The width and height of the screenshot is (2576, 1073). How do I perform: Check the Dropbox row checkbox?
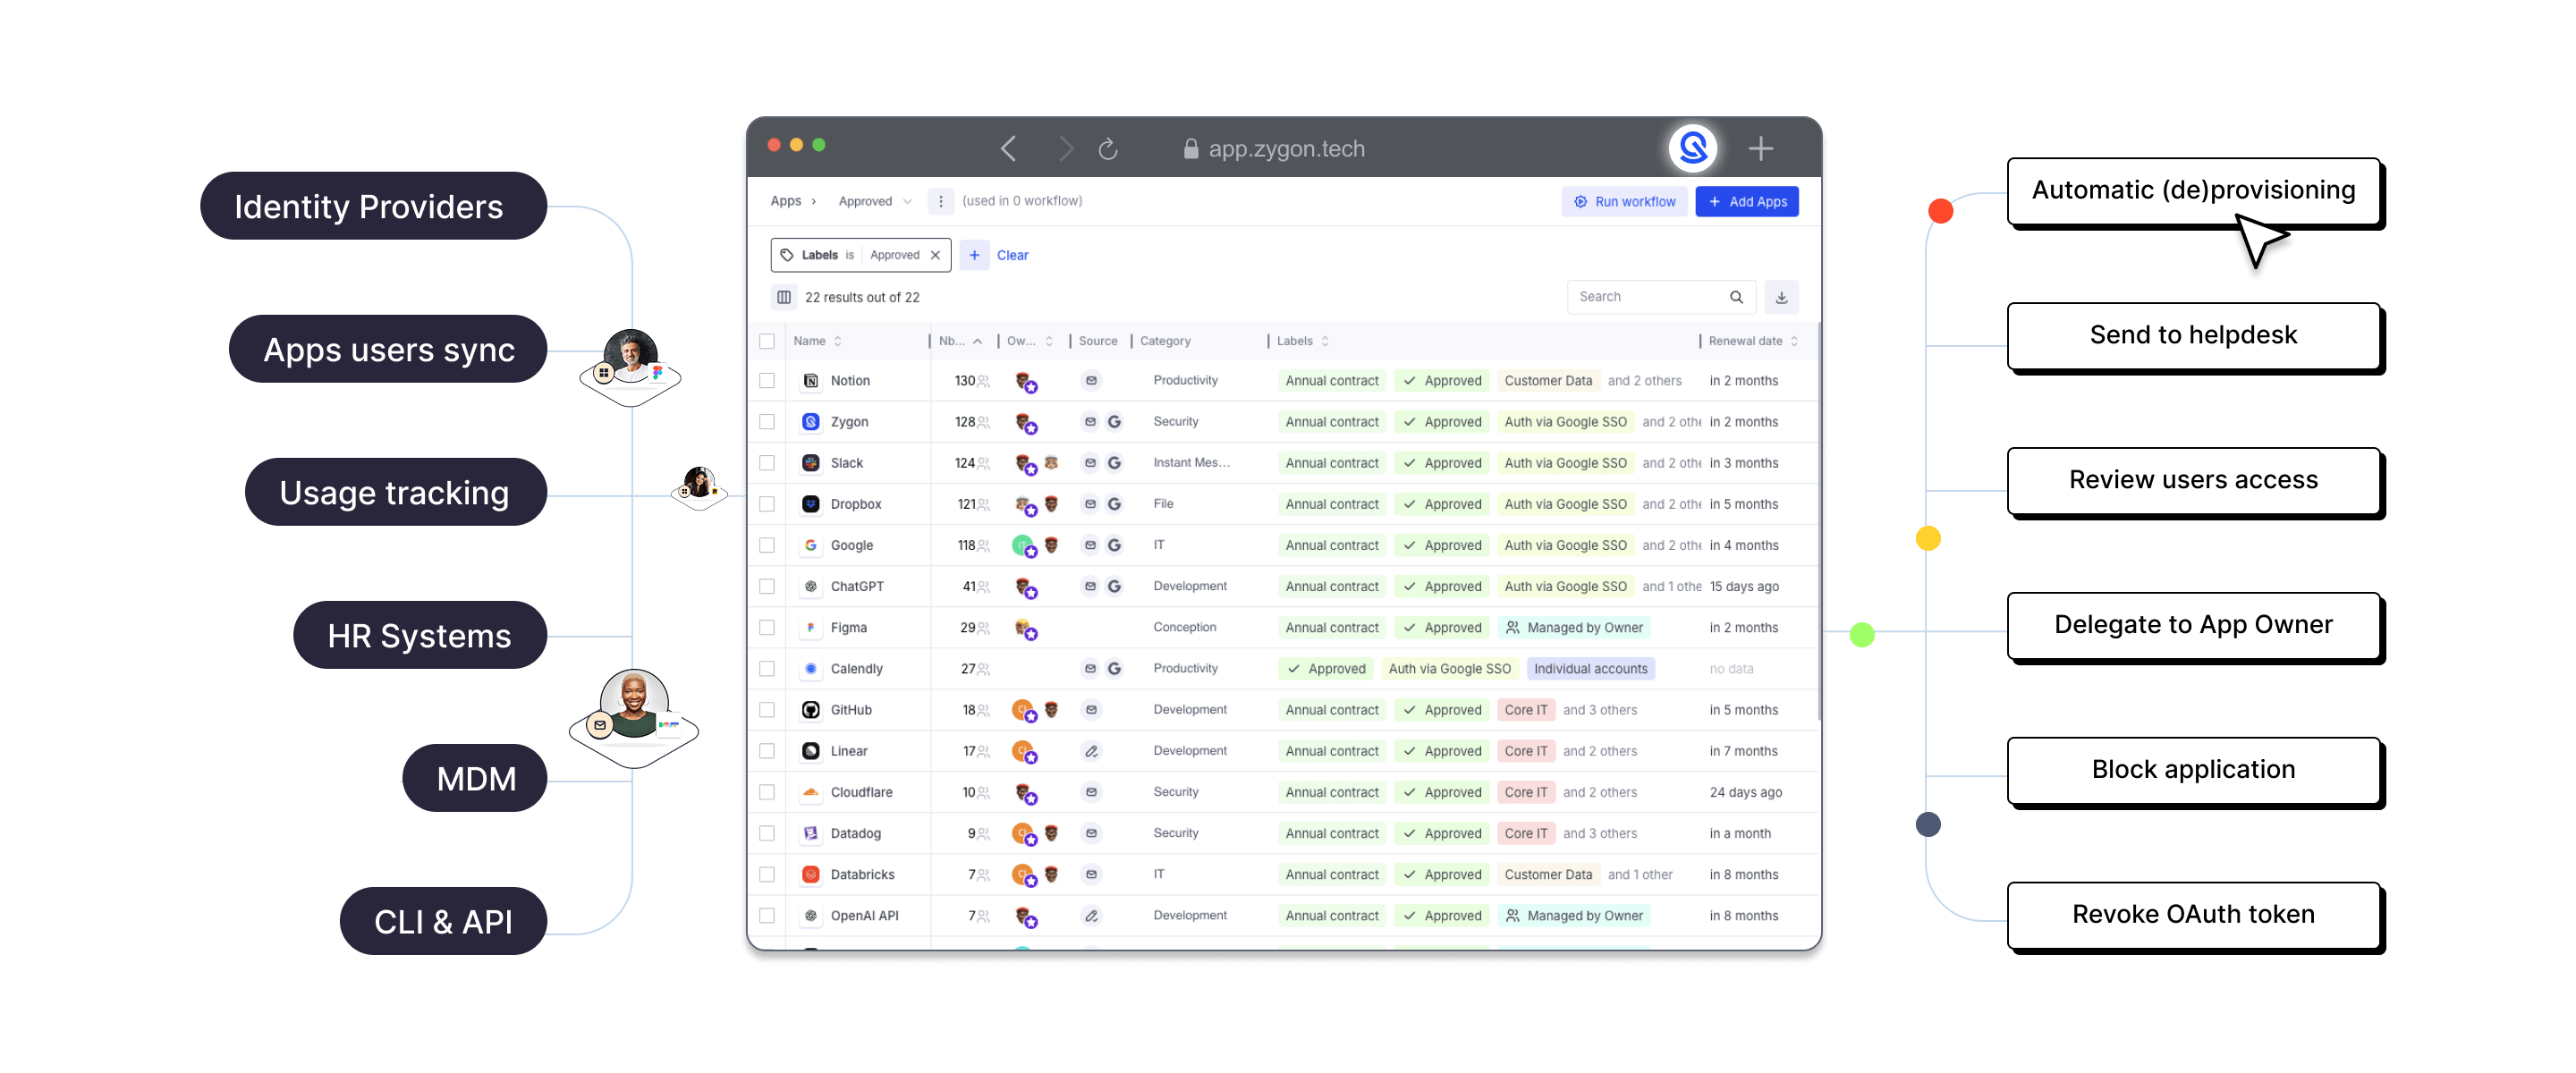pos(767,504)
